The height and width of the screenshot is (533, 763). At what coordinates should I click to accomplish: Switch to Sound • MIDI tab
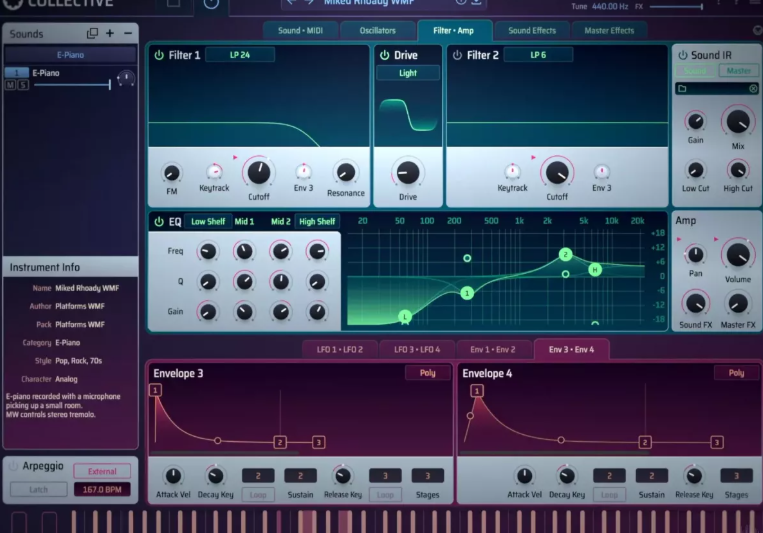300,31
